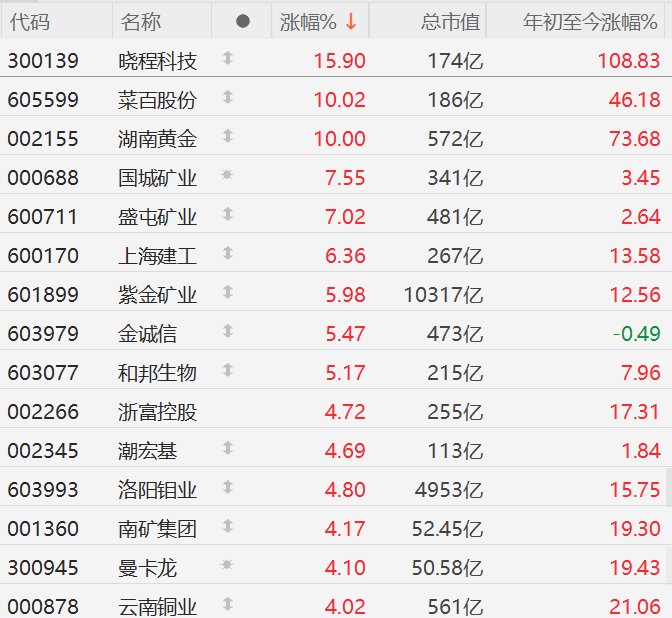
Task: Select stock name 盛屯矿业
Action: (157, 217)
